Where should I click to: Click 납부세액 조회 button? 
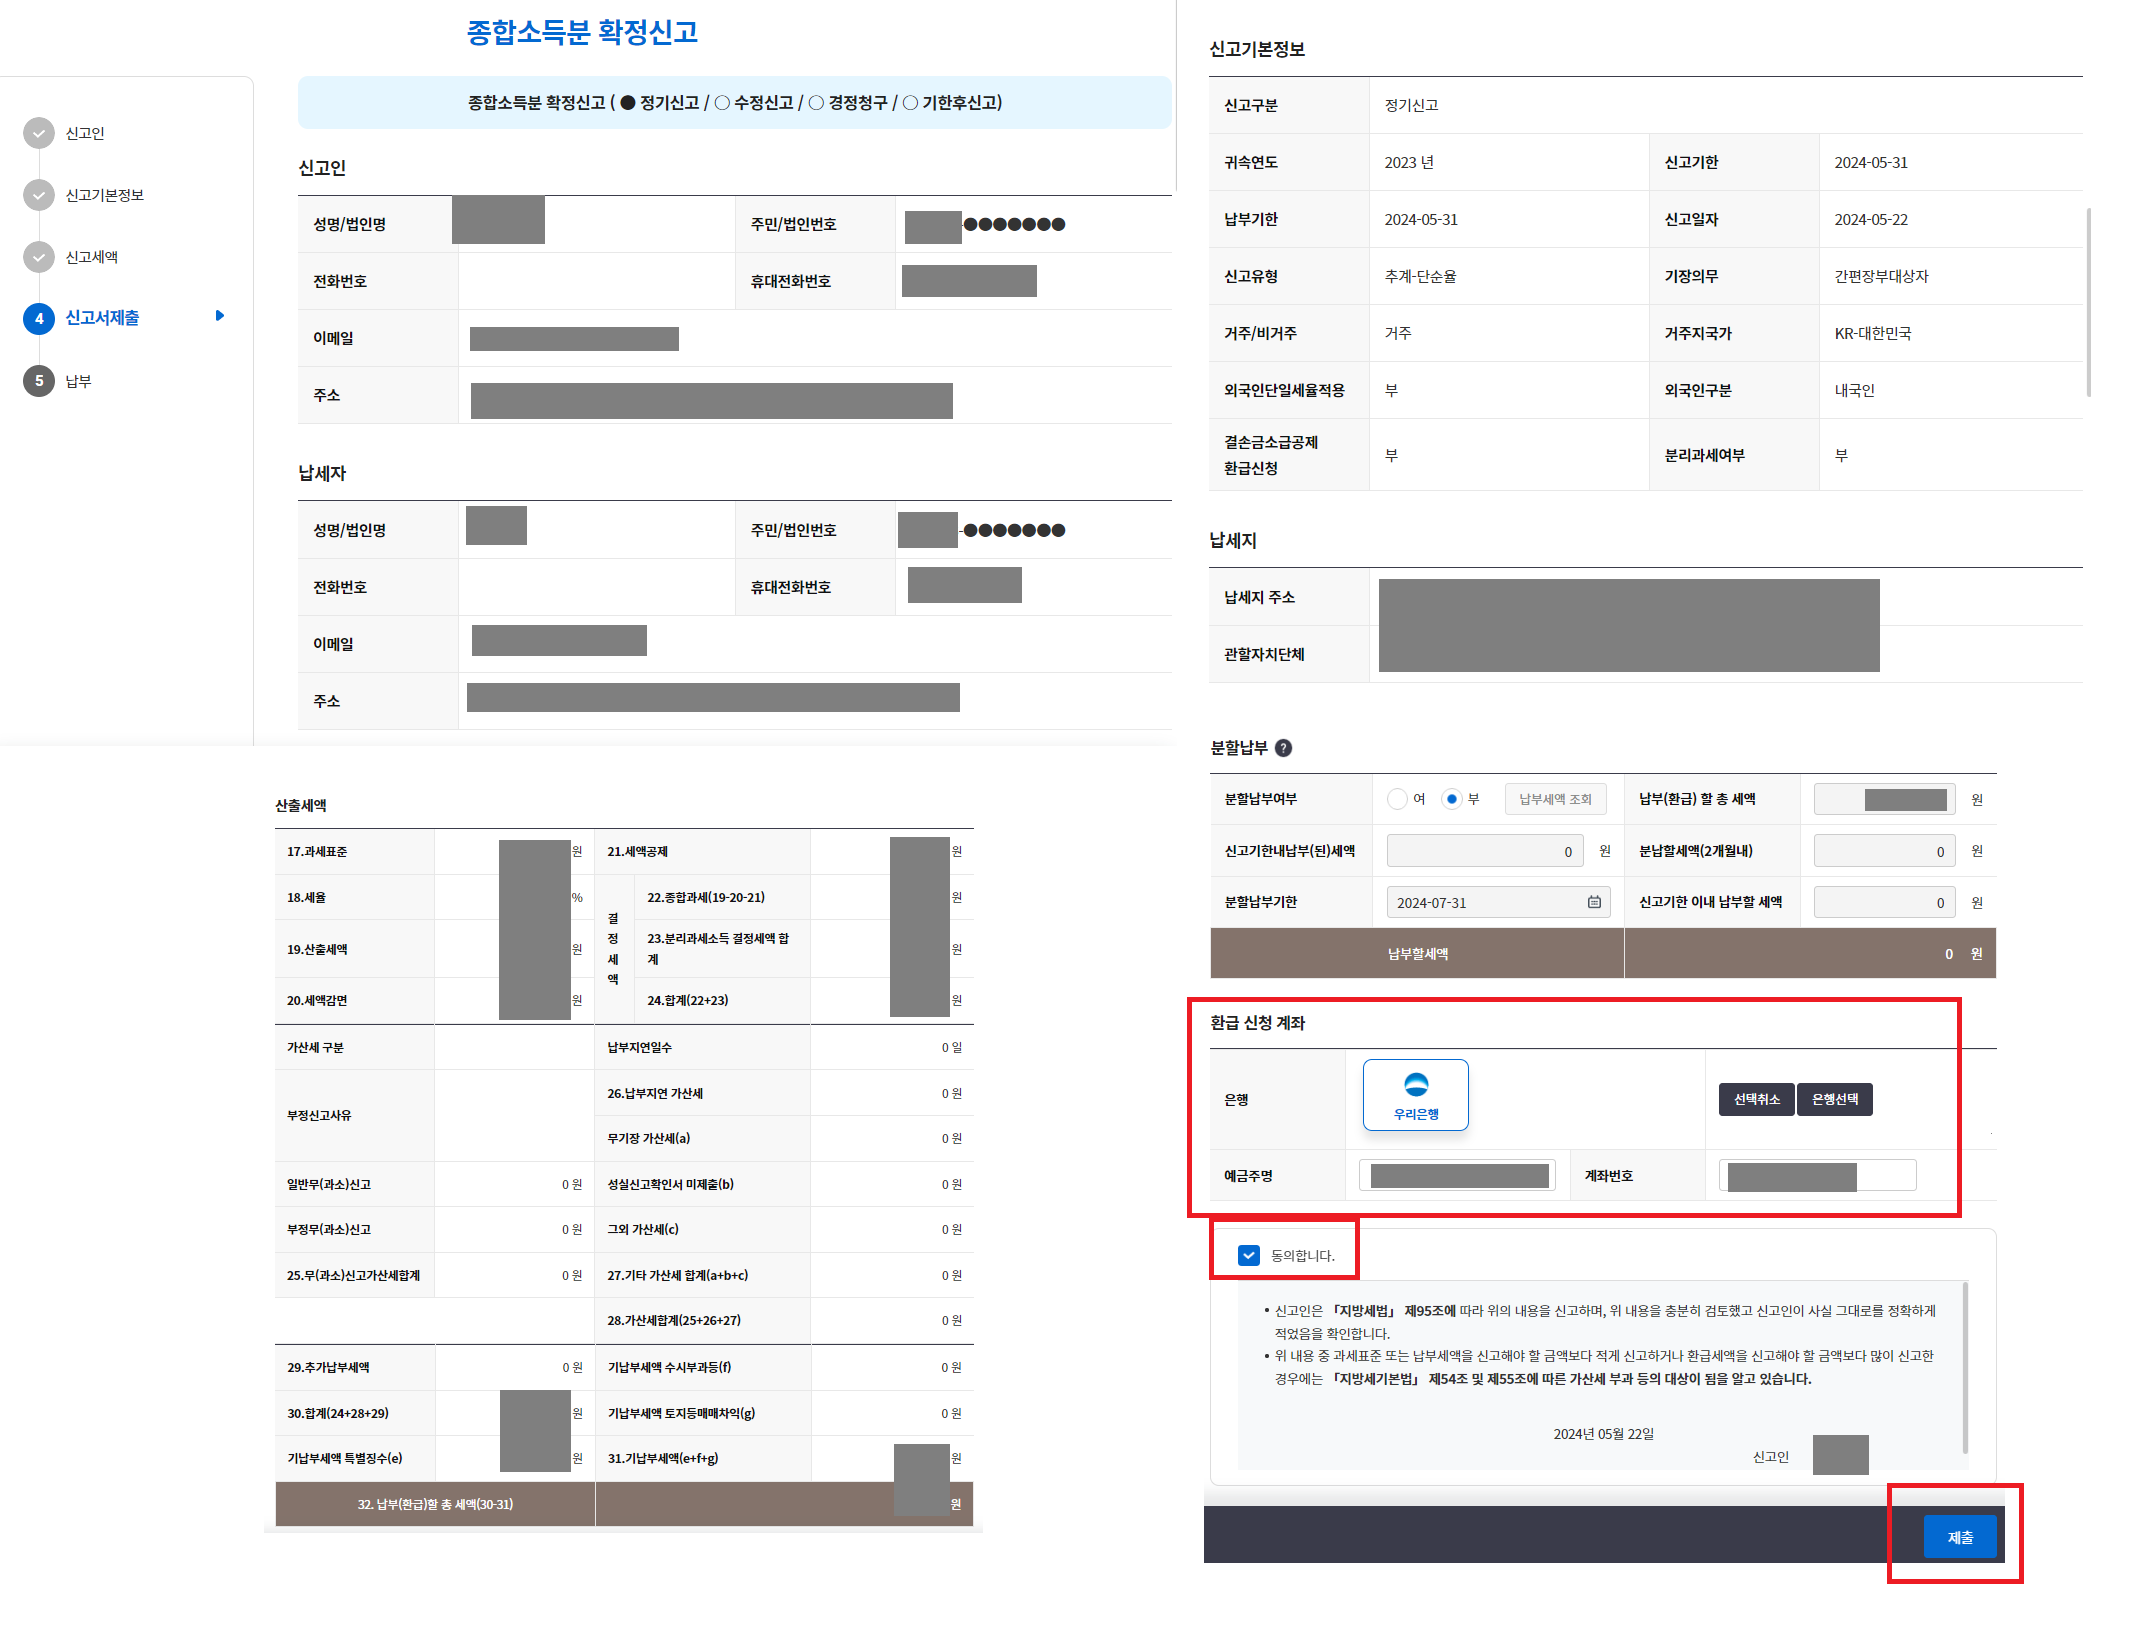1555,799
